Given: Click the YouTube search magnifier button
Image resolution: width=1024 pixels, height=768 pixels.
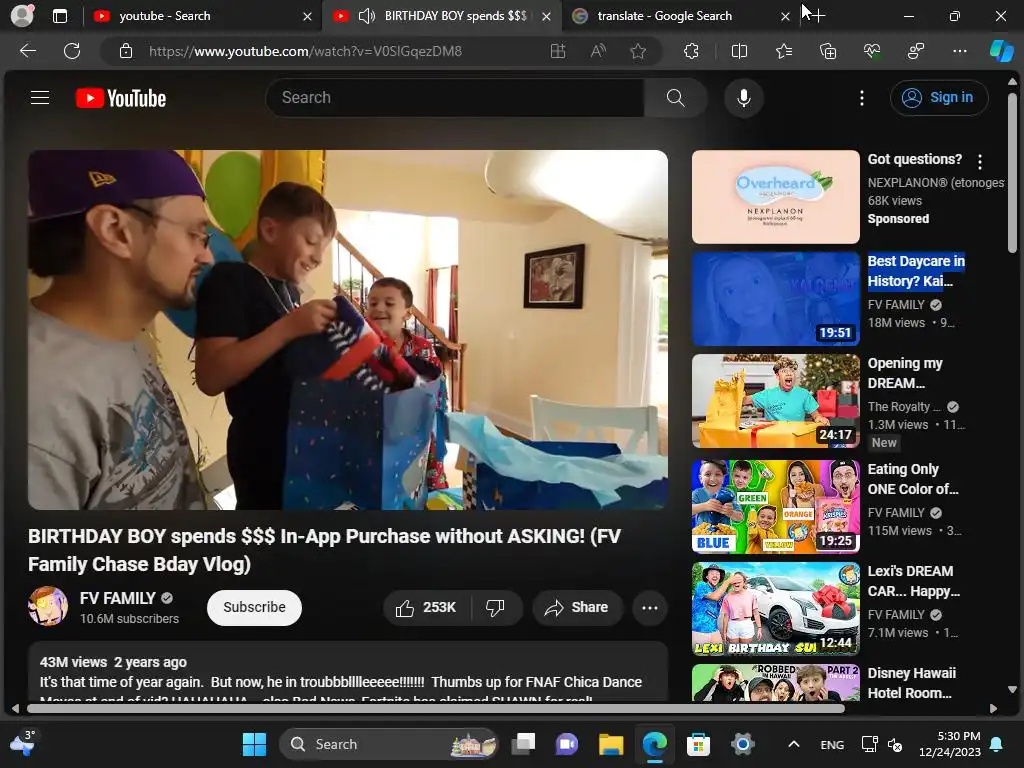Looking at the screenshot, I should coord(675,98).
